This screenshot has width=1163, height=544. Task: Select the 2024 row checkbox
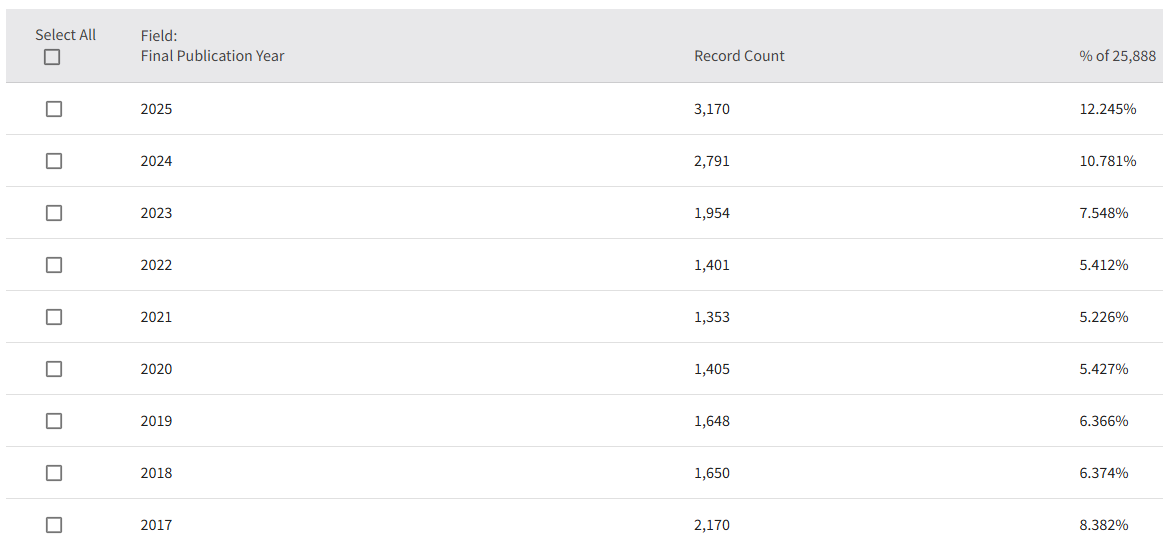coord(54,161)
